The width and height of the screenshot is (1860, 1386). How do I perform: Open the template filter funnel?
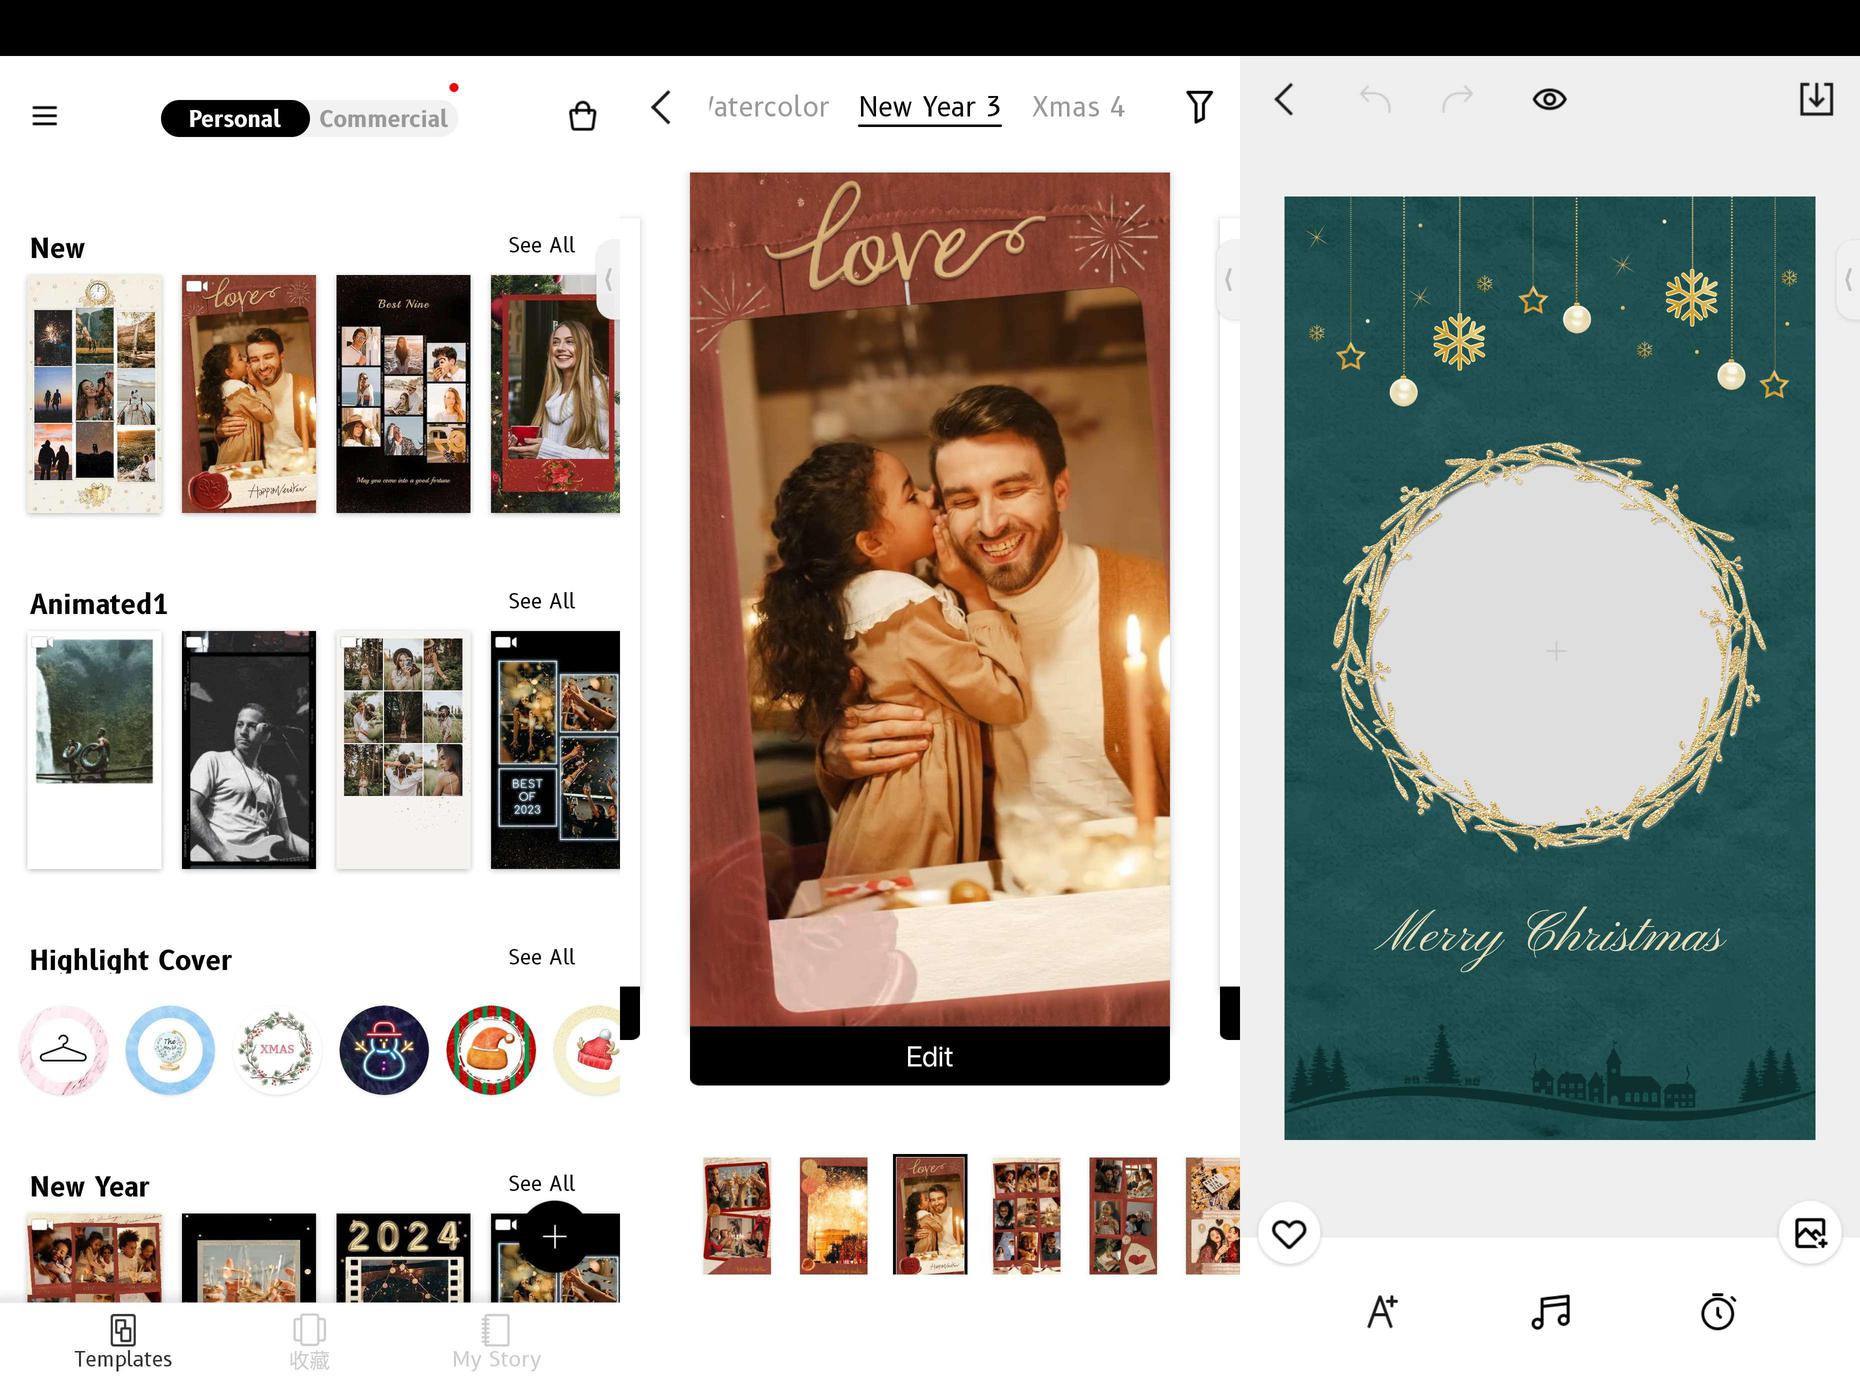coord(1198,107)
